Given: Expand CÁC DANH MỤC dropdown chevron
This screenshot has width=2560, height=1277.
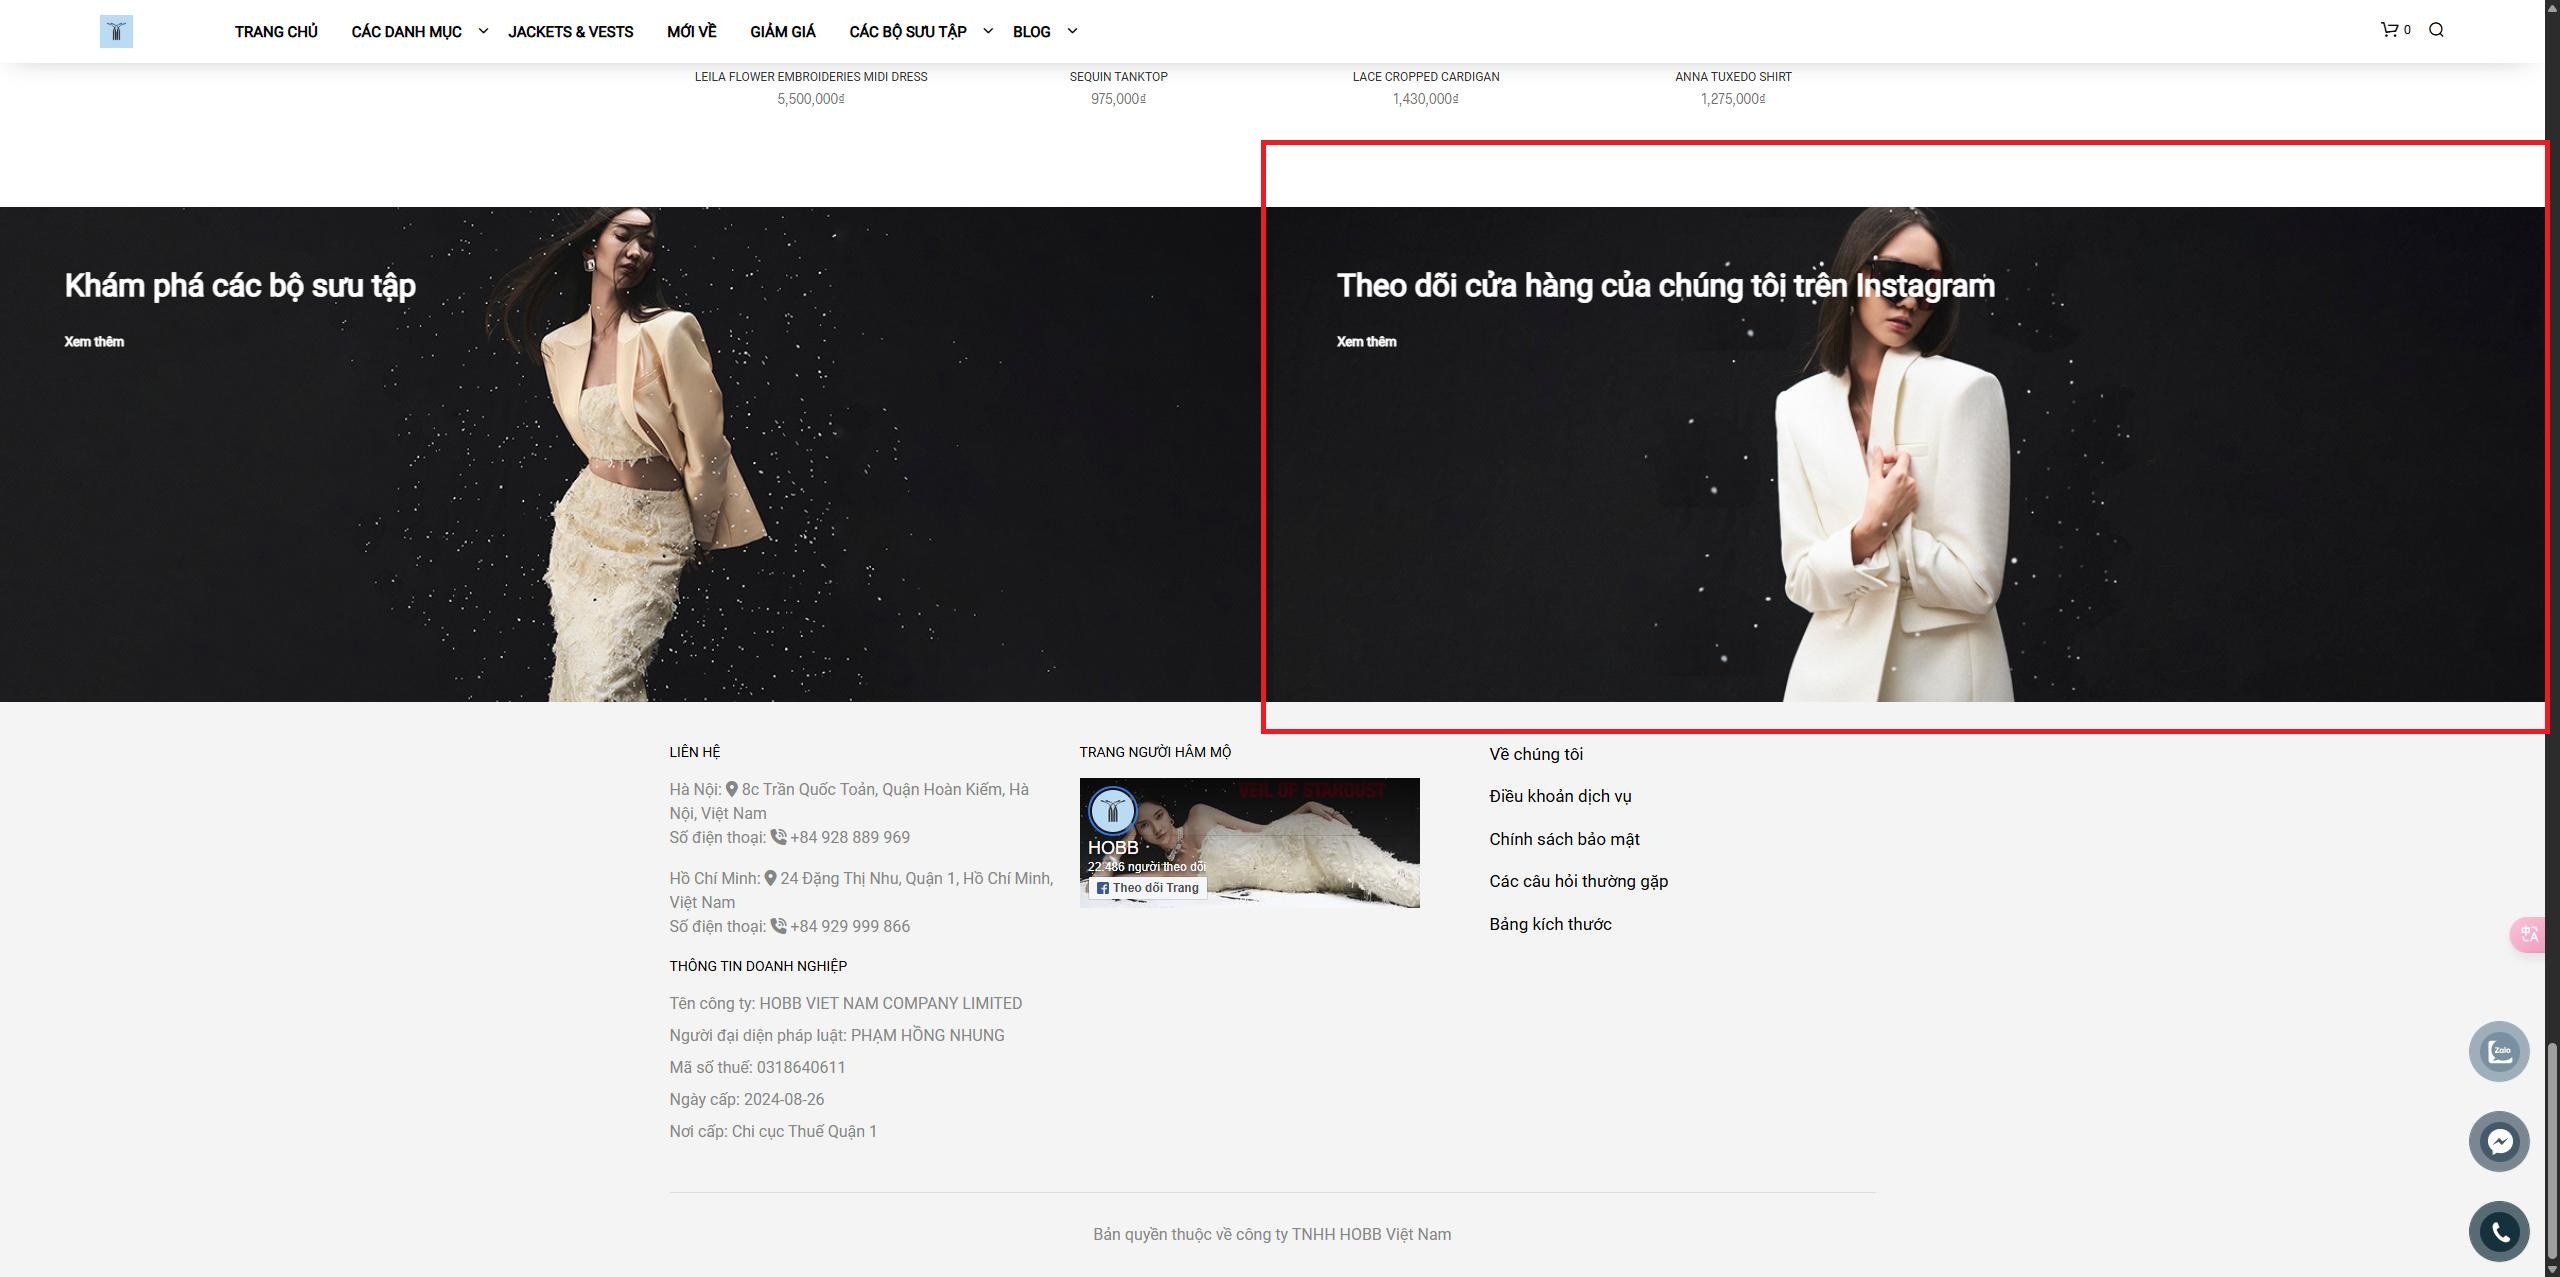Looking at the screenshot, I should pos(483,31).
